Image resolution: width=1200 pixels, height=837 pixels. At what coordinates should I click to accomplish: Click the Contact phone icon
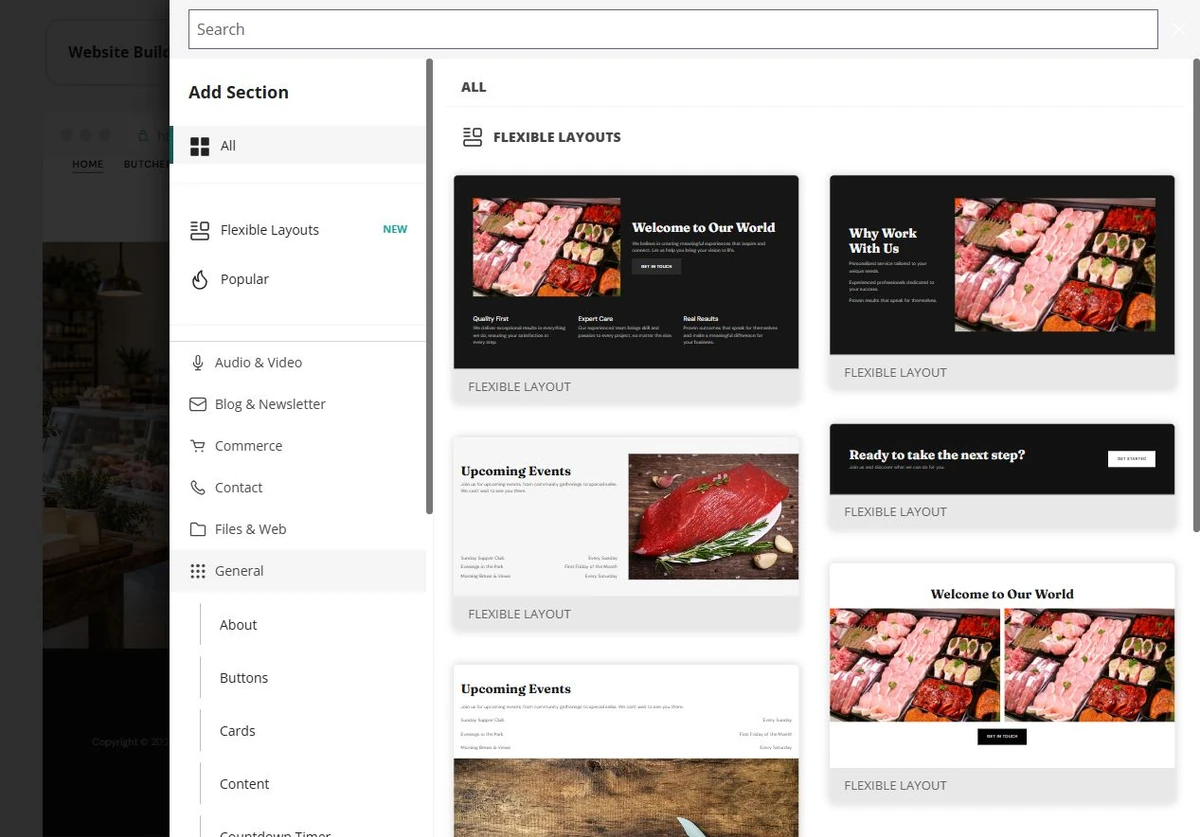(198, 488)
